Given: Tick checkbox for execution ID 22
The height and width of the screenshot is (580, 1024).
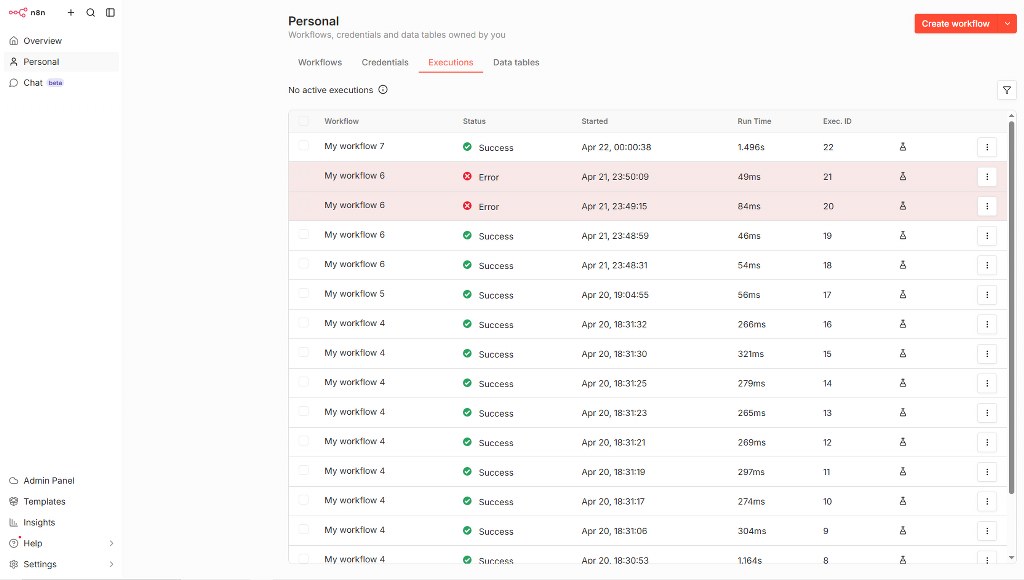Looking at the screenshot, I should point(304,146).
